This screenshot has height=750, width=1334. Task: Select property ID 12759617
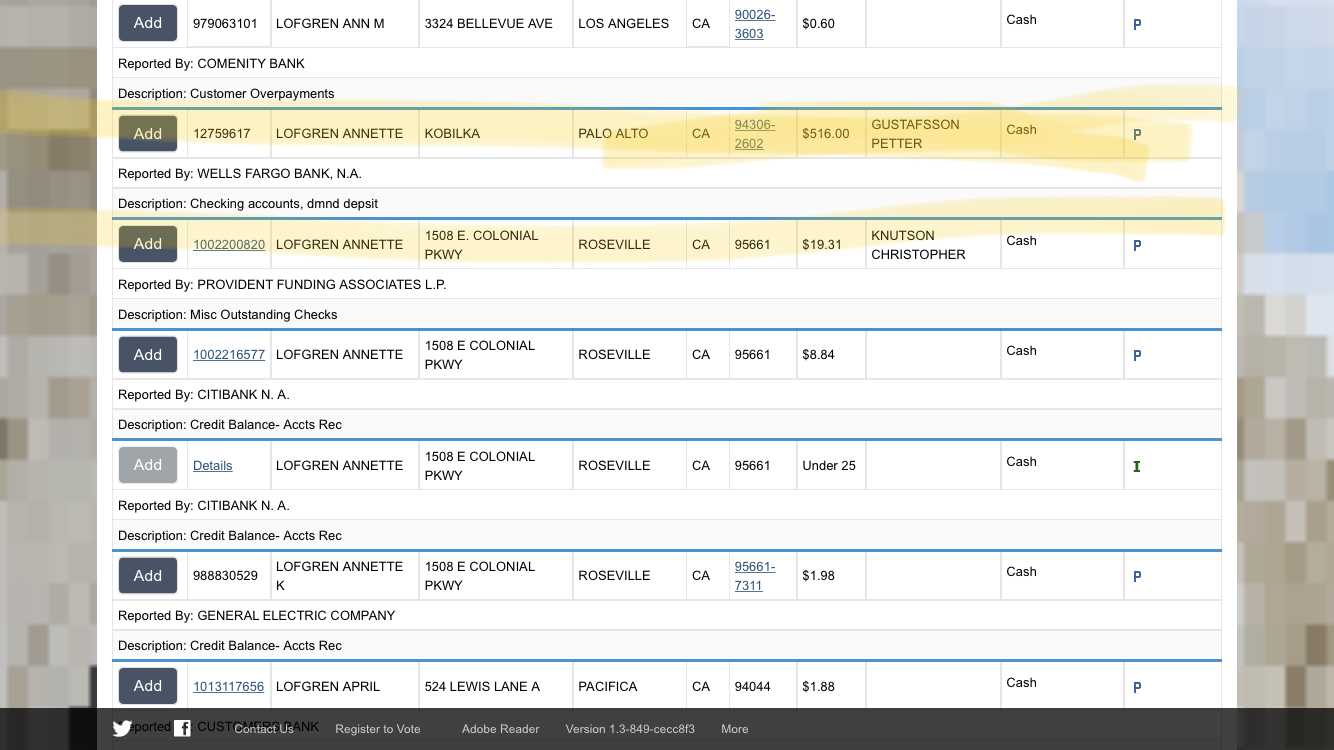point(222,133)
